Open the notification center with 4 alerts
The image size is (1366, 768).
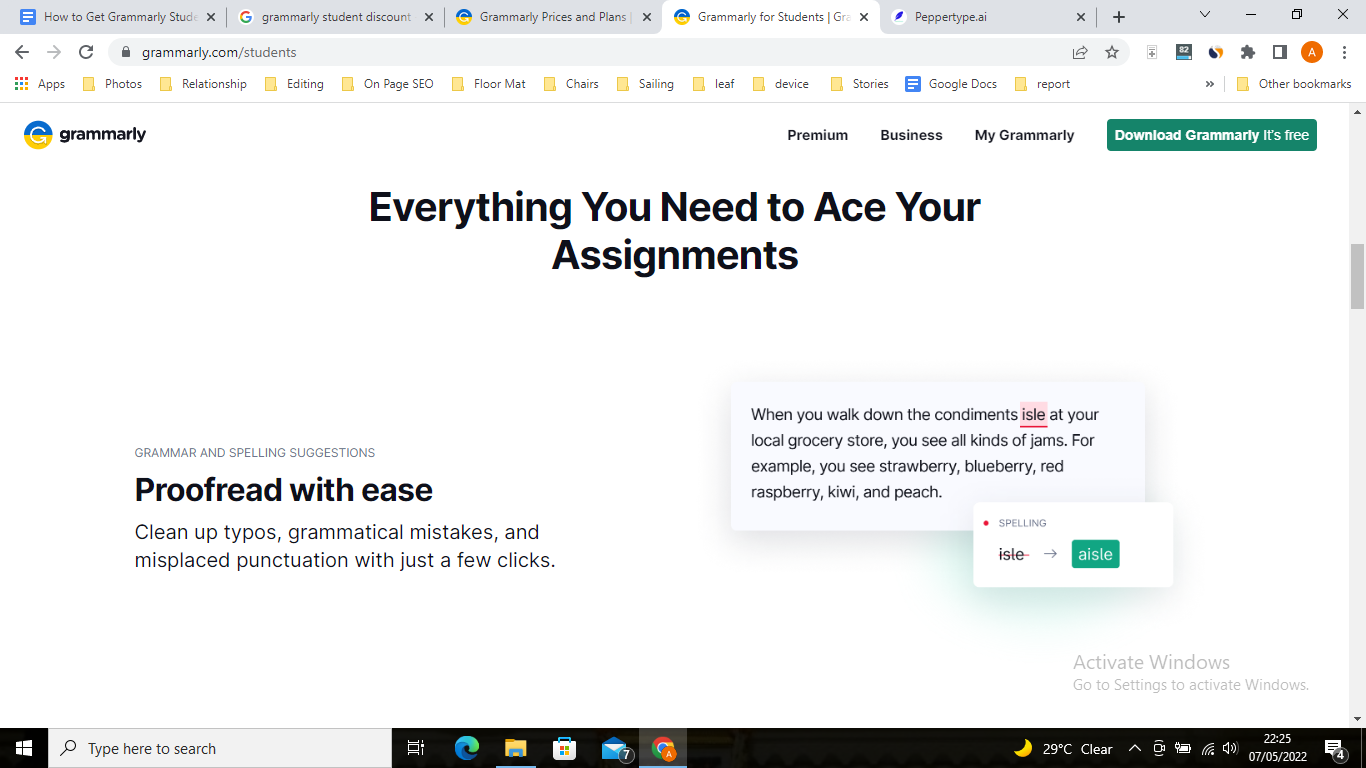tap(1334, 748)
